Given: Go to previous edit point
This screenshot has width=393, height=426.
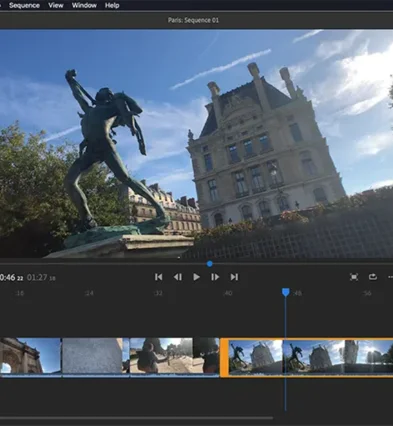Looking at the screenshot, I should pos(159,277).
